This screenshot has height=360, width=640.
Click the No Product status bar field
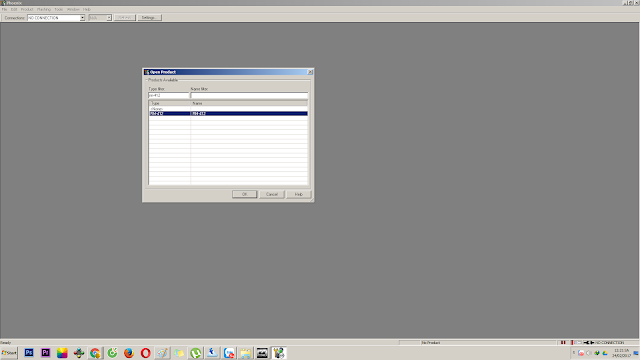[x=488, y=343]
